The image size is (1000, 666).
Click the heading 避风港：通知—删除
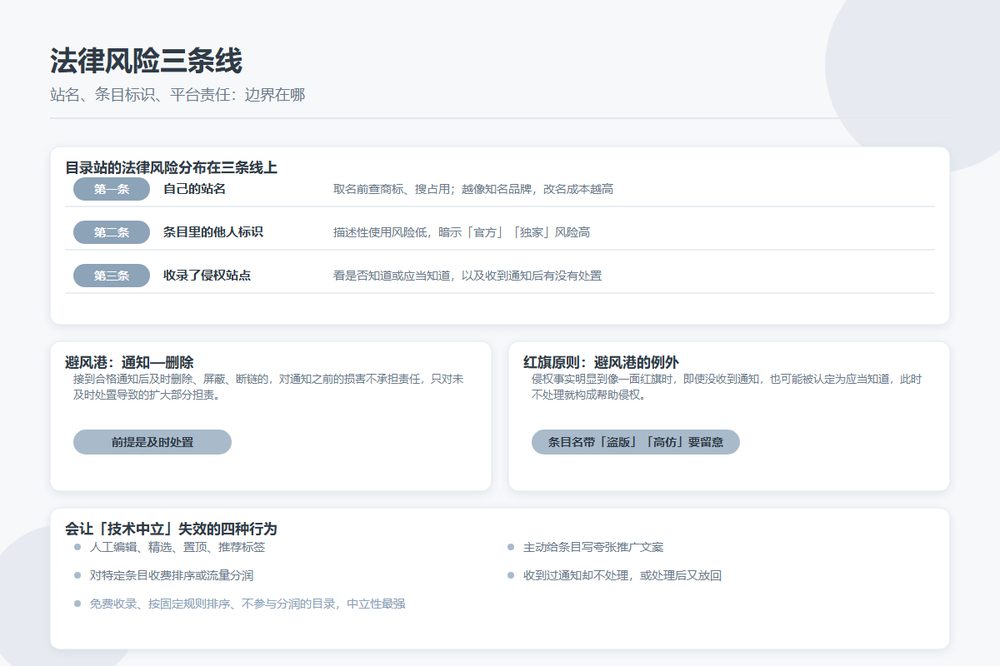coord(129,362)
